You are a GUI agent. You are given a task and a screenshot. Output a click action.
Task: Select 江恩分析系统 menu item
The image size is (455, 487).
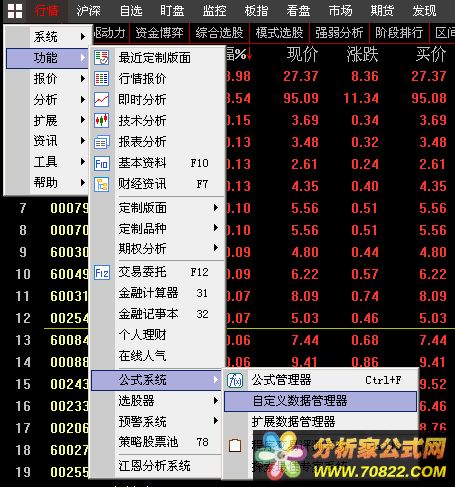click(x=156, y=466)
